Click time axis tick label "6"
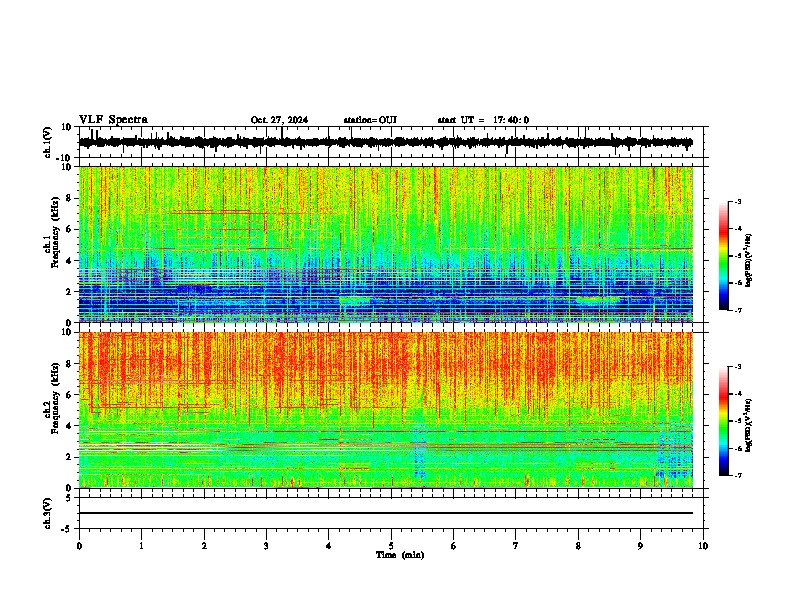The width and height of the screenshot is (792, 612). (x=454, y=546)
